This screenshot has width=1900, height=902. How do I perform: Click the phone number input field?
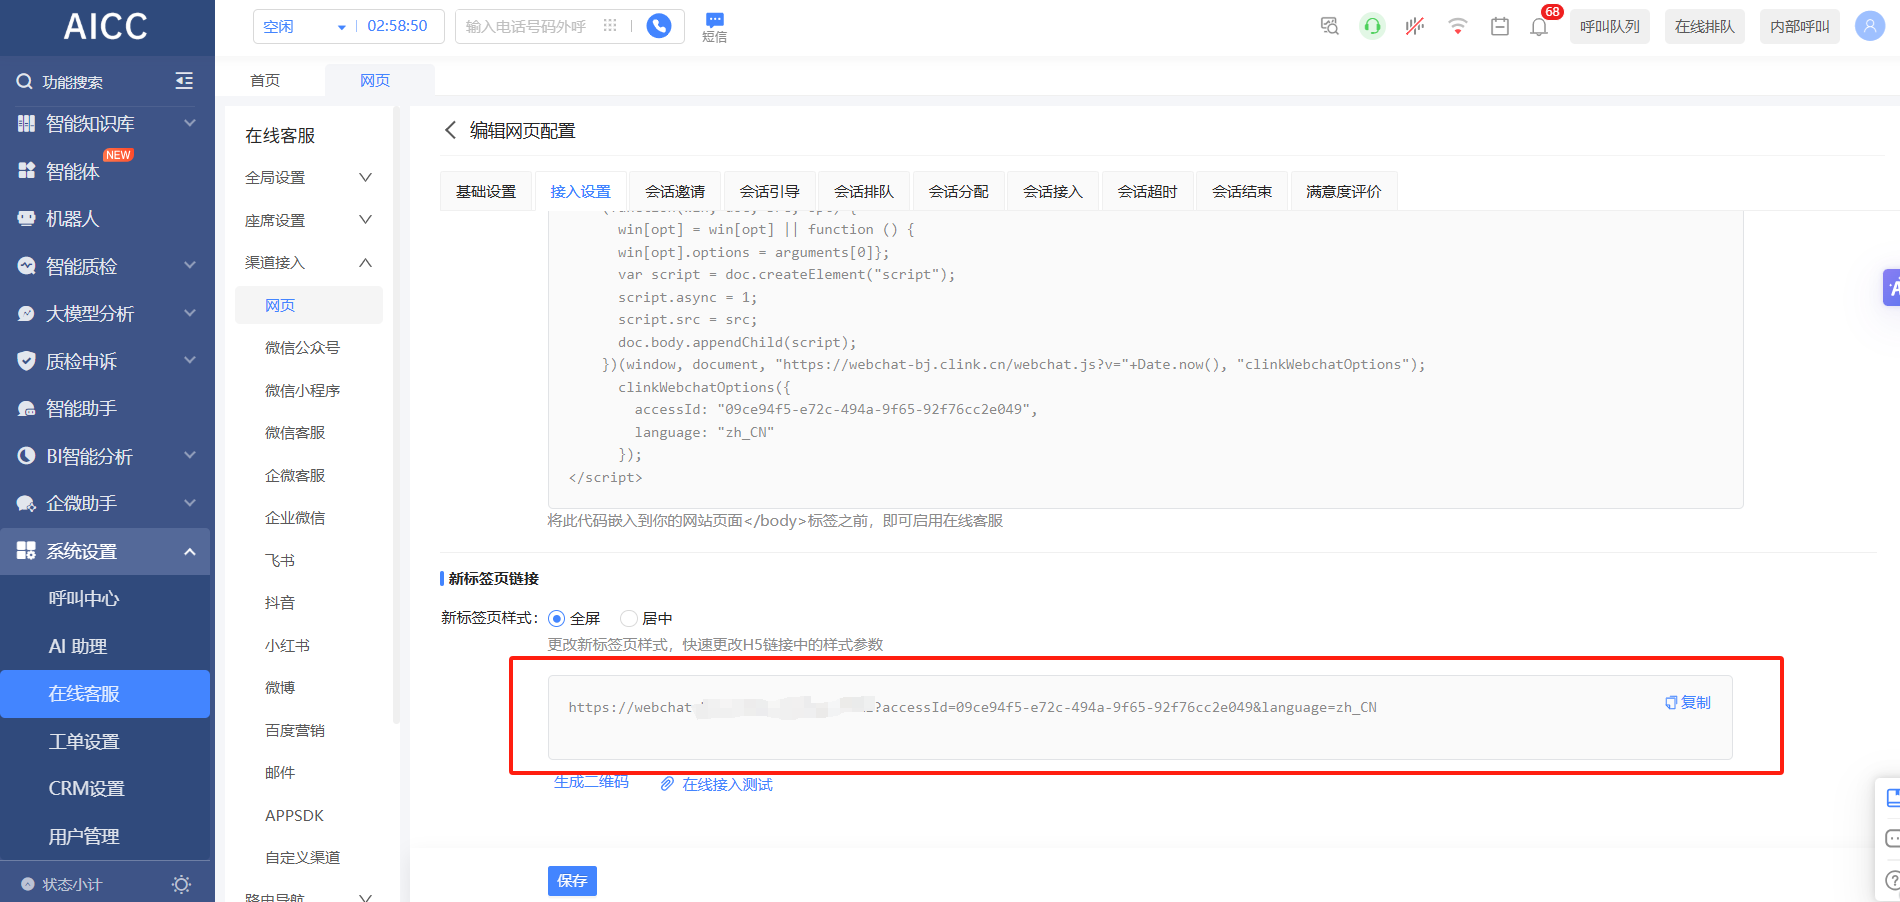pos(526,26)
